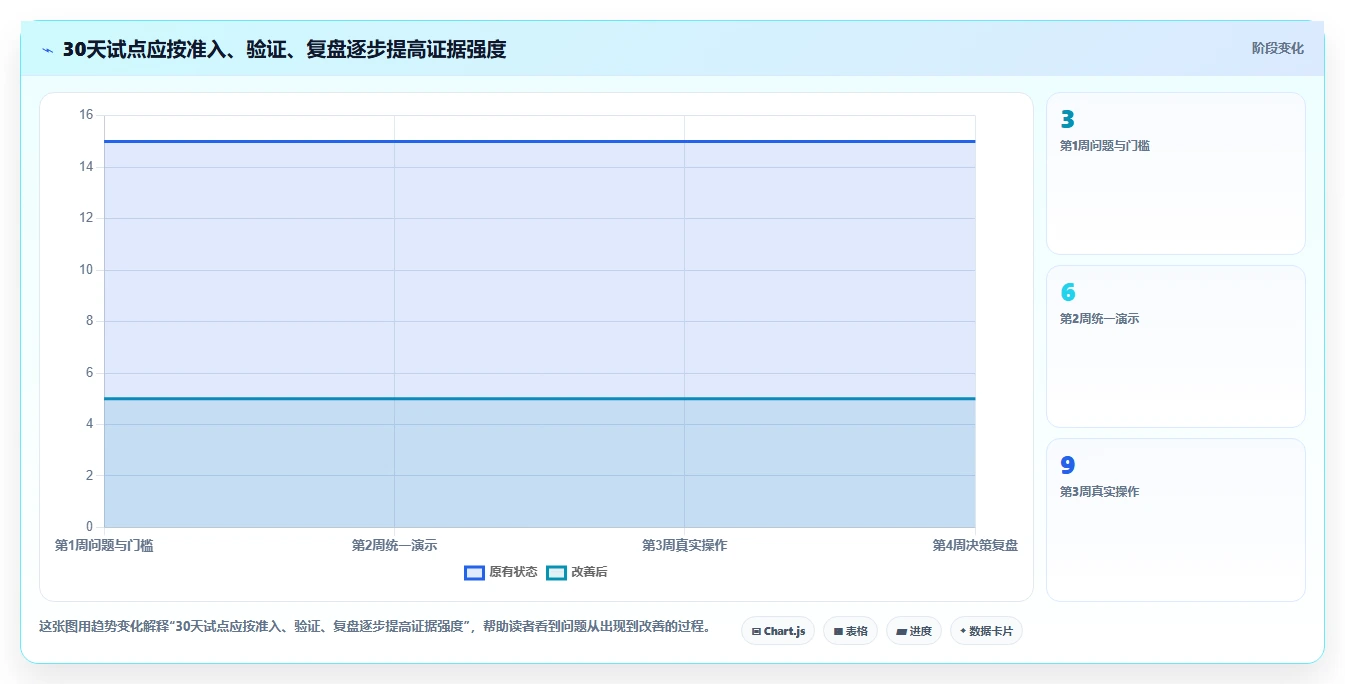
Task: Click the y-axis value 2
Action: (x=89, y=475)
